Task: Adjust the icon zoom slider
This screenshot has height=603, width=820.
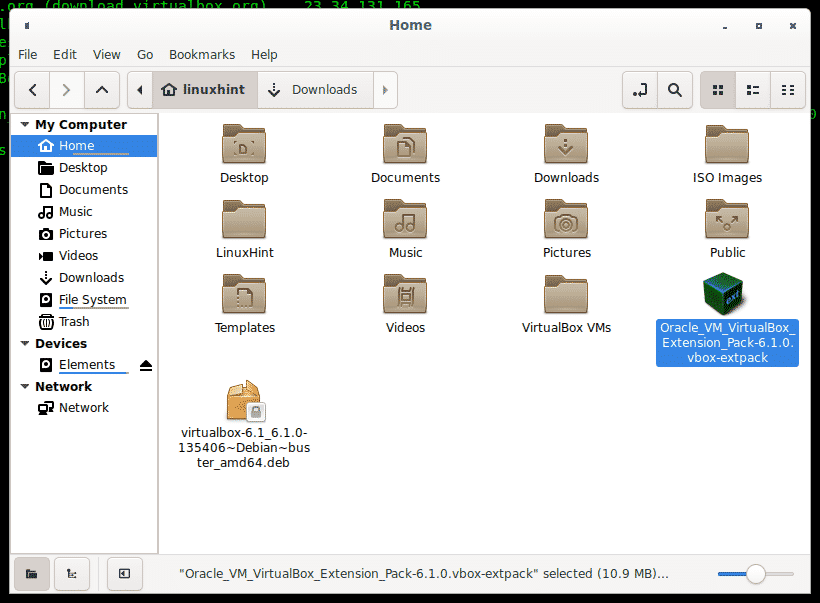Action: 756,574
